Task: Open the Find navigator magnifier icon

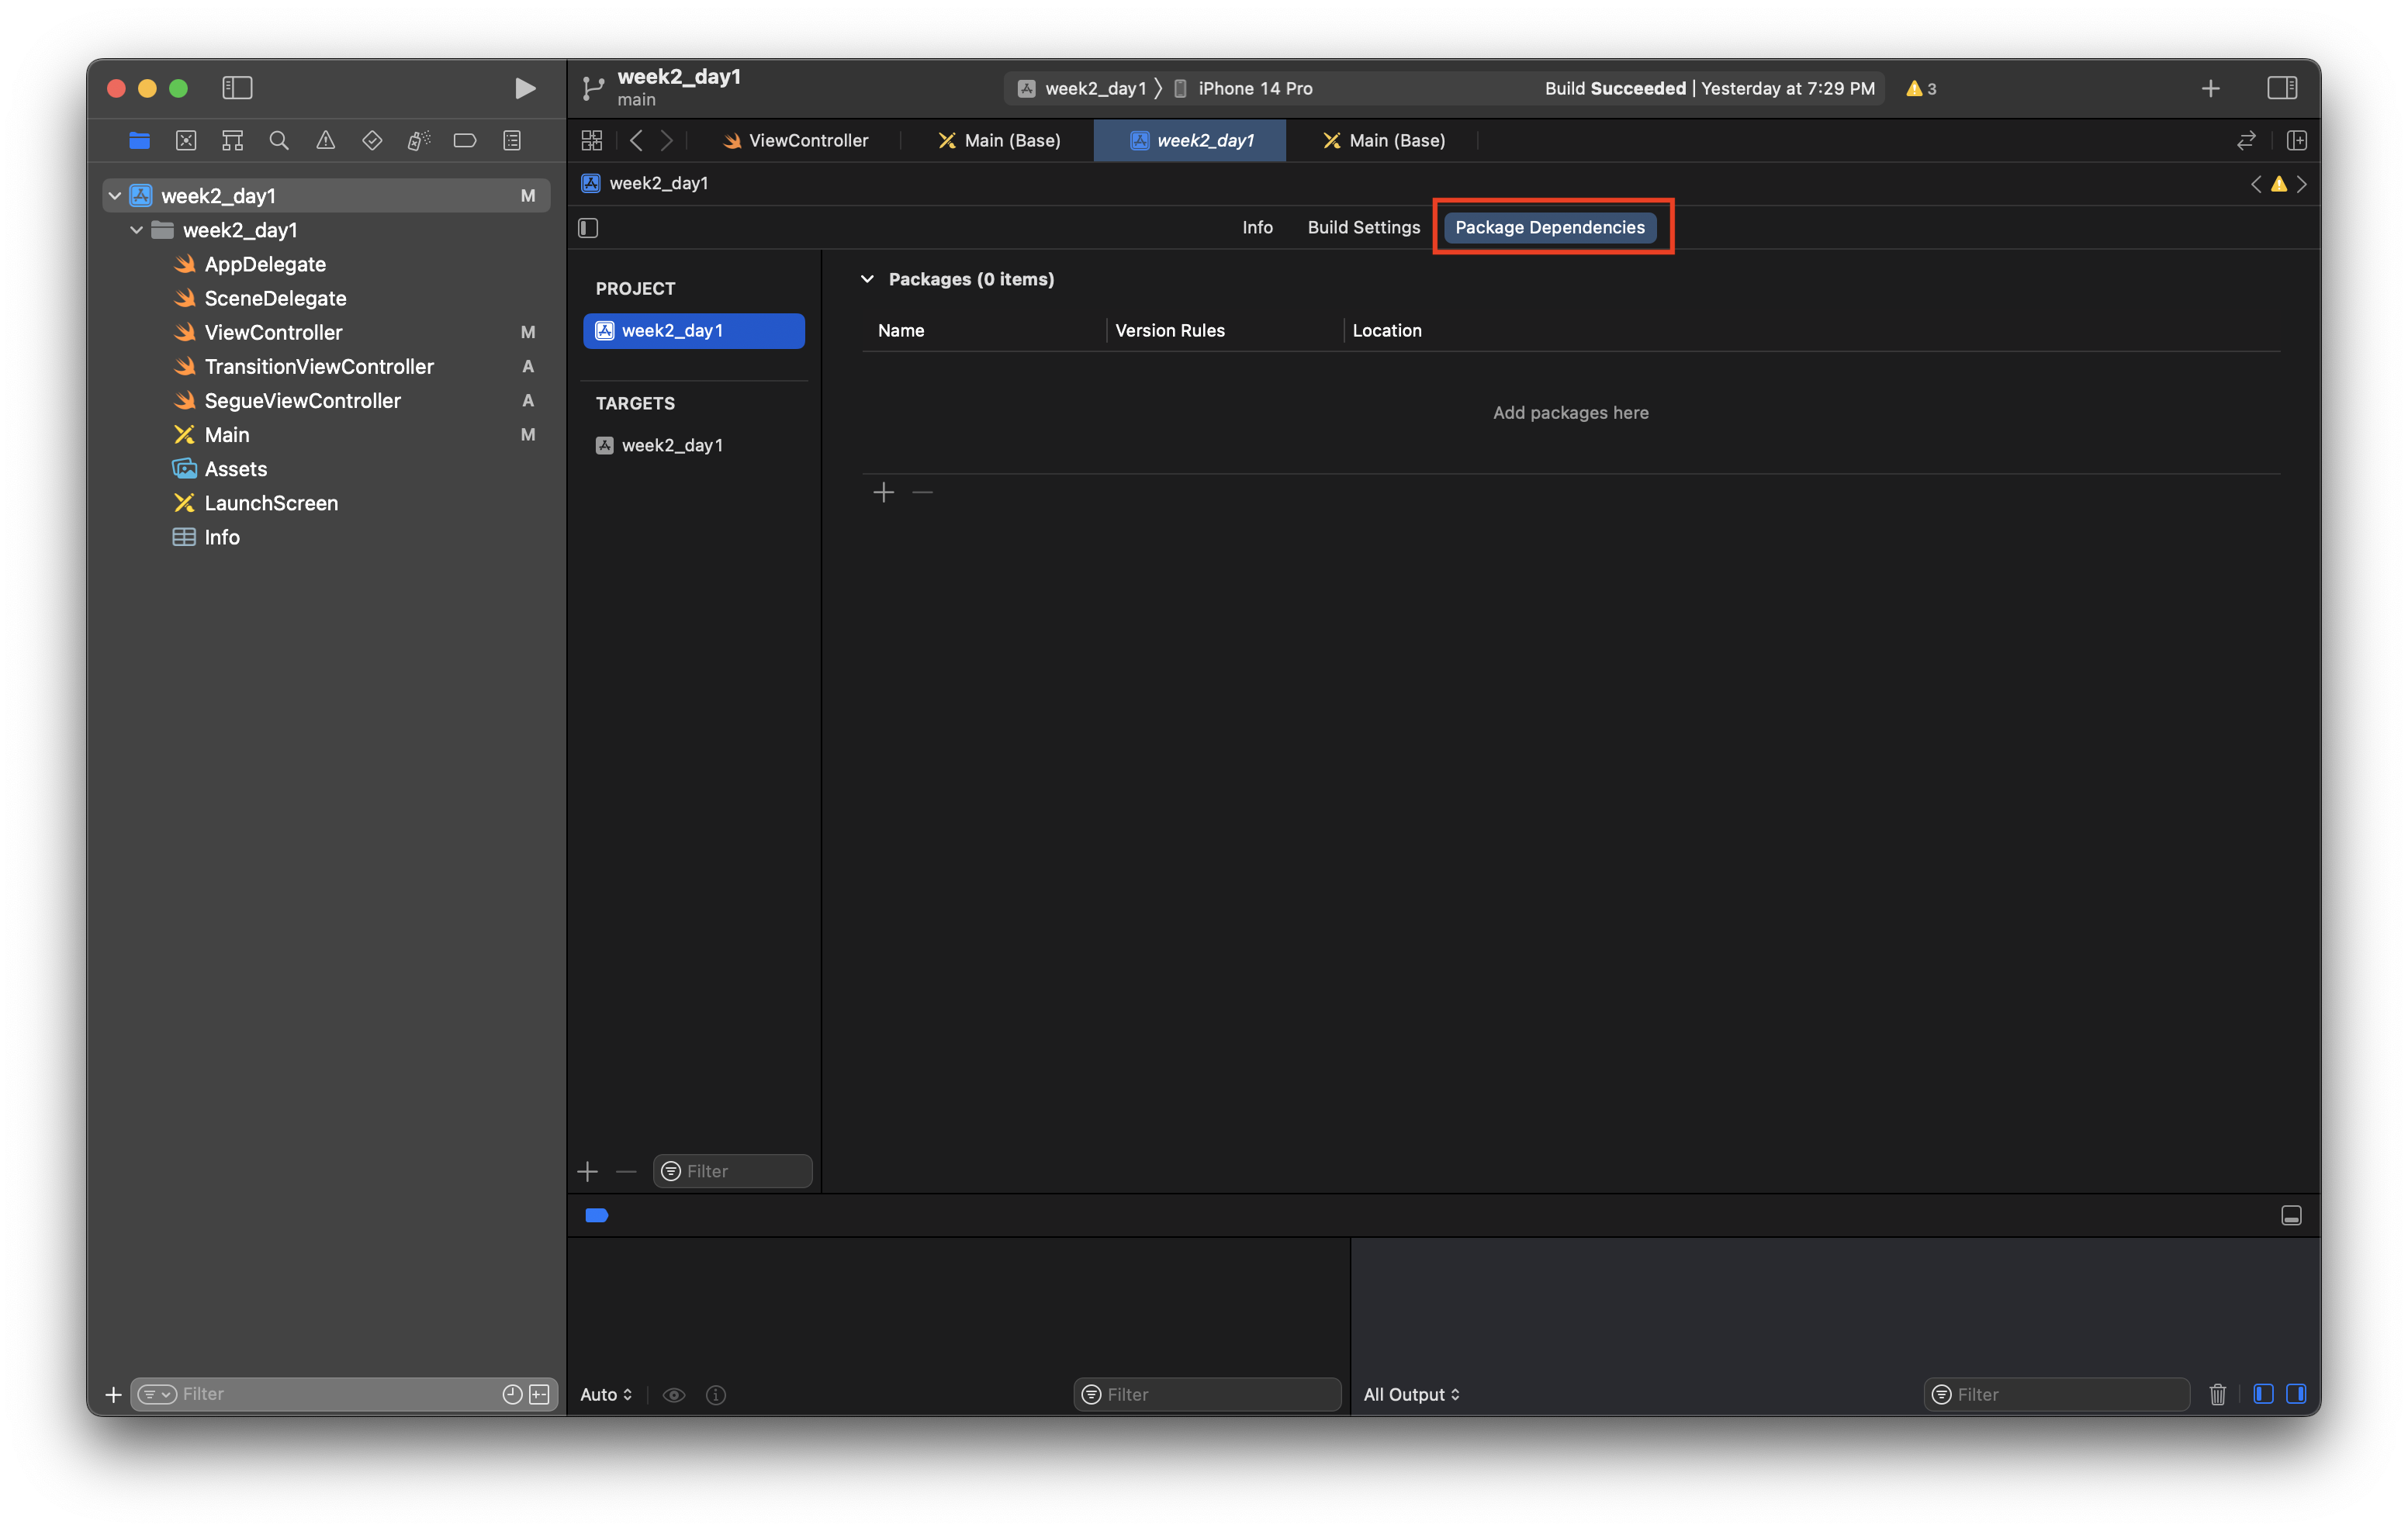Action: tap(279, 141)
